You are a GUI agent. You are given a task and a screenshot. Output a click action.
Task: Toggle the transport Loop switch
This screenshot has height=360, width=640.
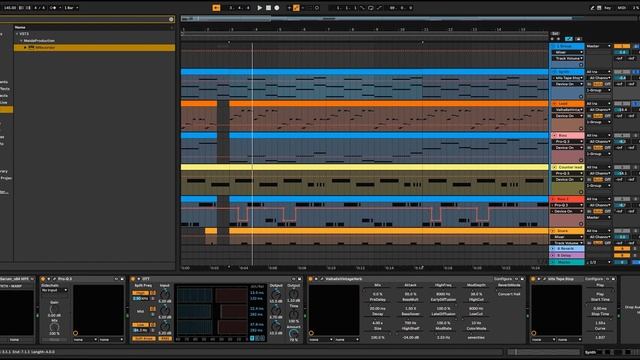(371, 8)
